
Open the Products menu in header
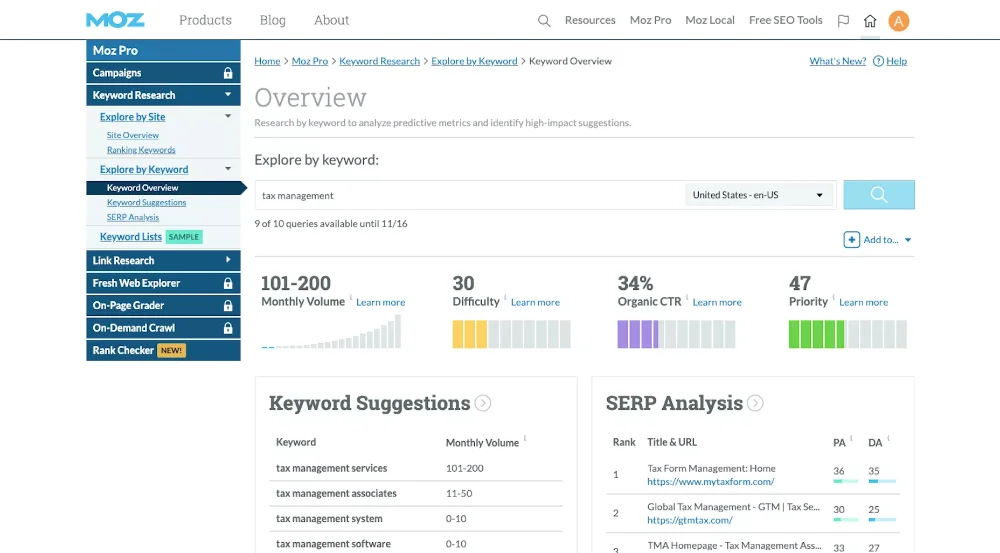204,20
